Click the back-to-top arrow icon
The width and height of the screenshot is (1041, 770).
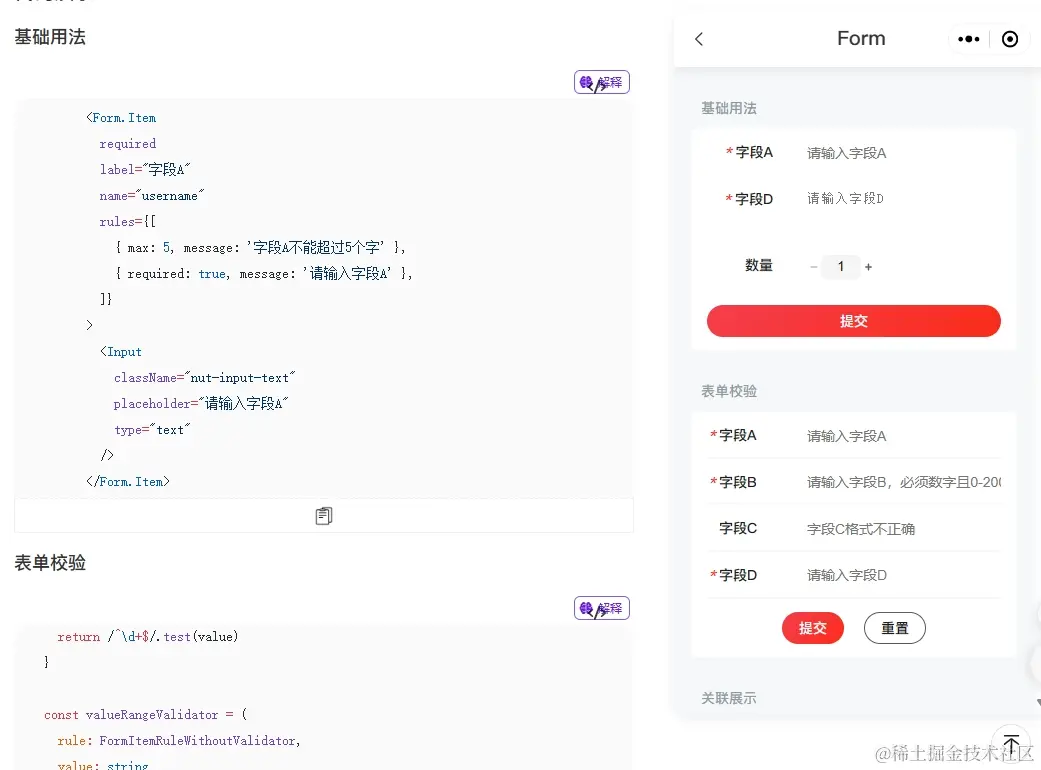click(x=1011, y=744)
